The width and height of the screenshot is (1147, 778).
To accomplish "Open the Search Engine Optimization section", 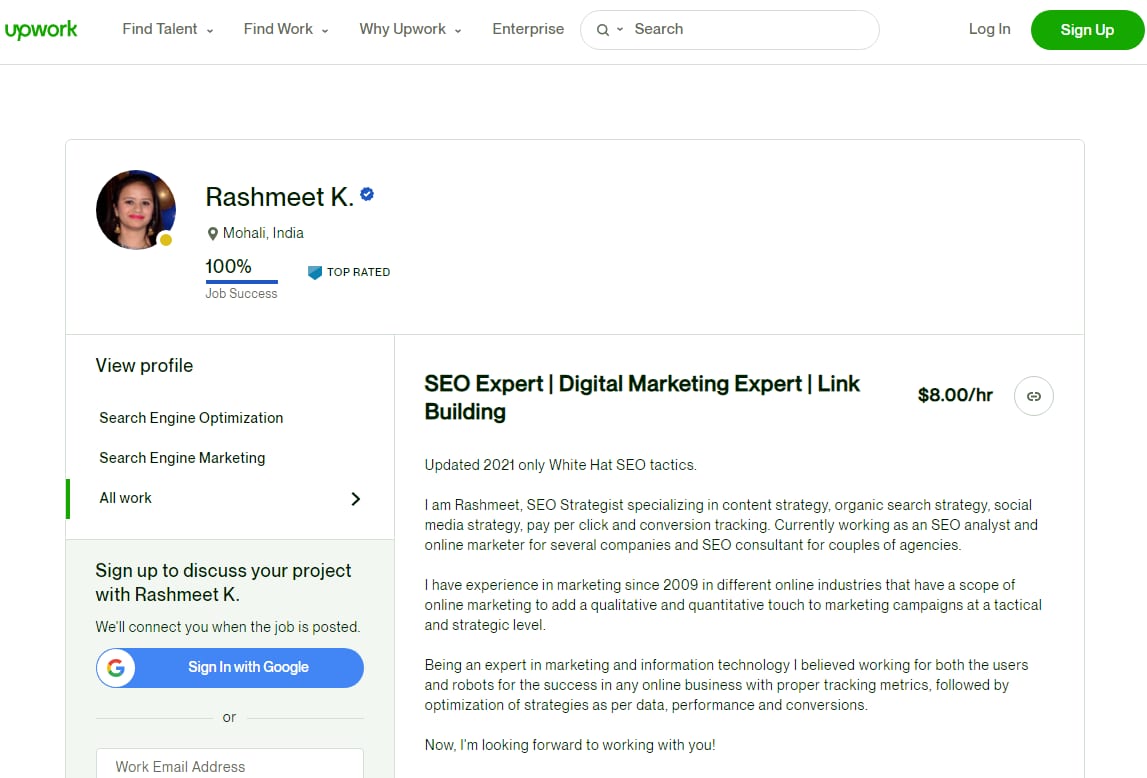I will pos(190,417).
